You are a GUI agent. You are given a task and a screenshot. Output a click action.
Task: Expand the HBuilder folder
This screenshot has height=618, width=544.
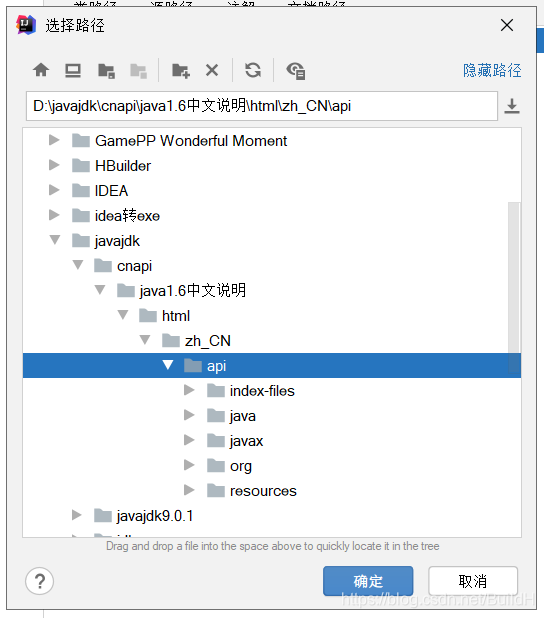click(54, 165)
